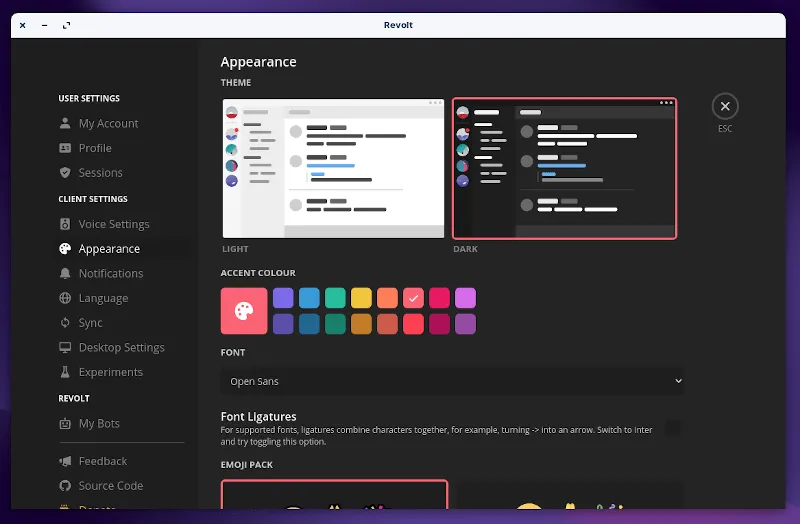Open the Source Code link

click(110, 486)
